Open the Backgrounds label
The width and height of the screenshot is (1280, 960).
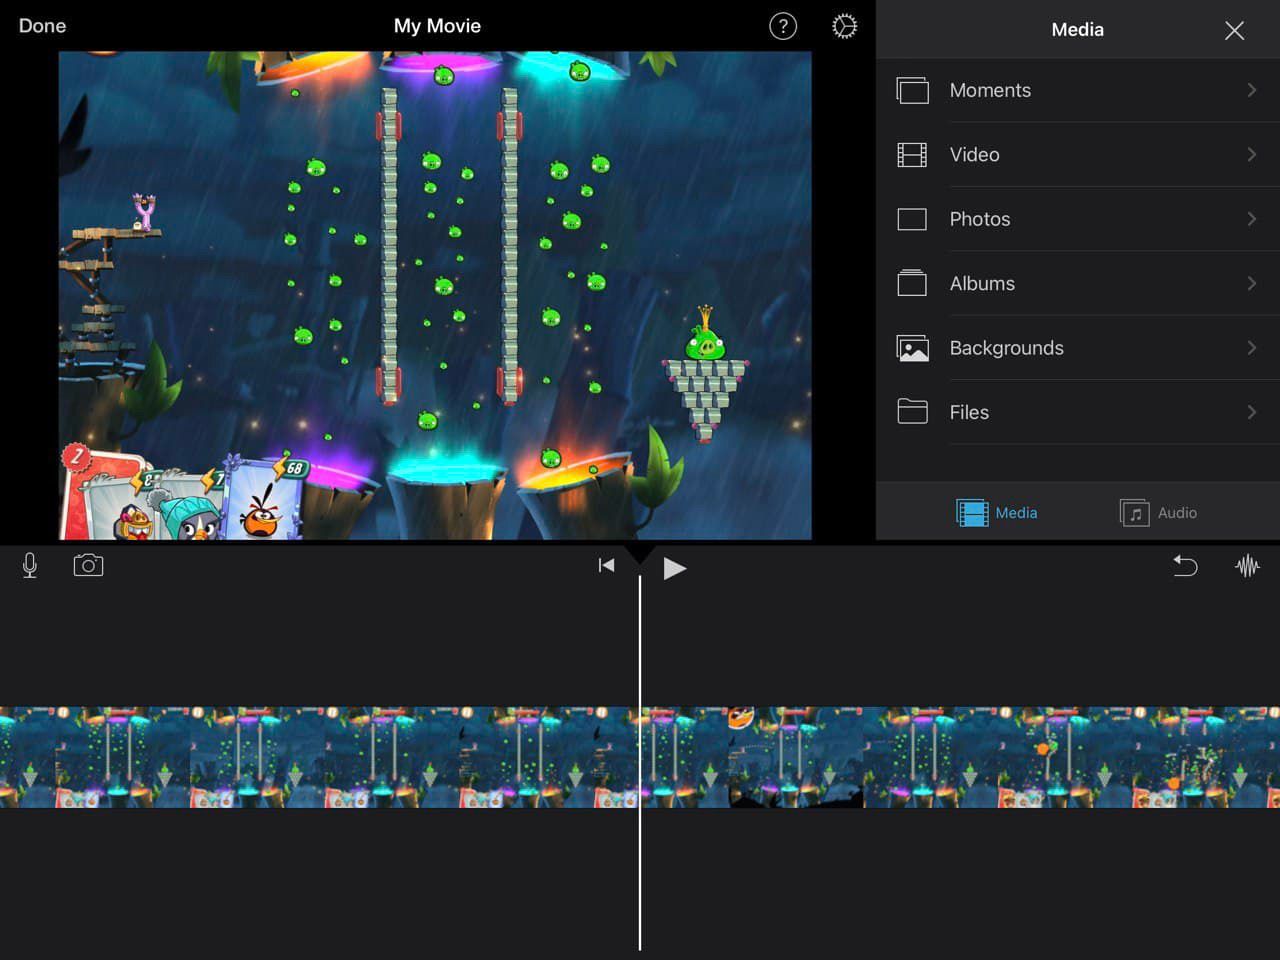point(1006,348)
